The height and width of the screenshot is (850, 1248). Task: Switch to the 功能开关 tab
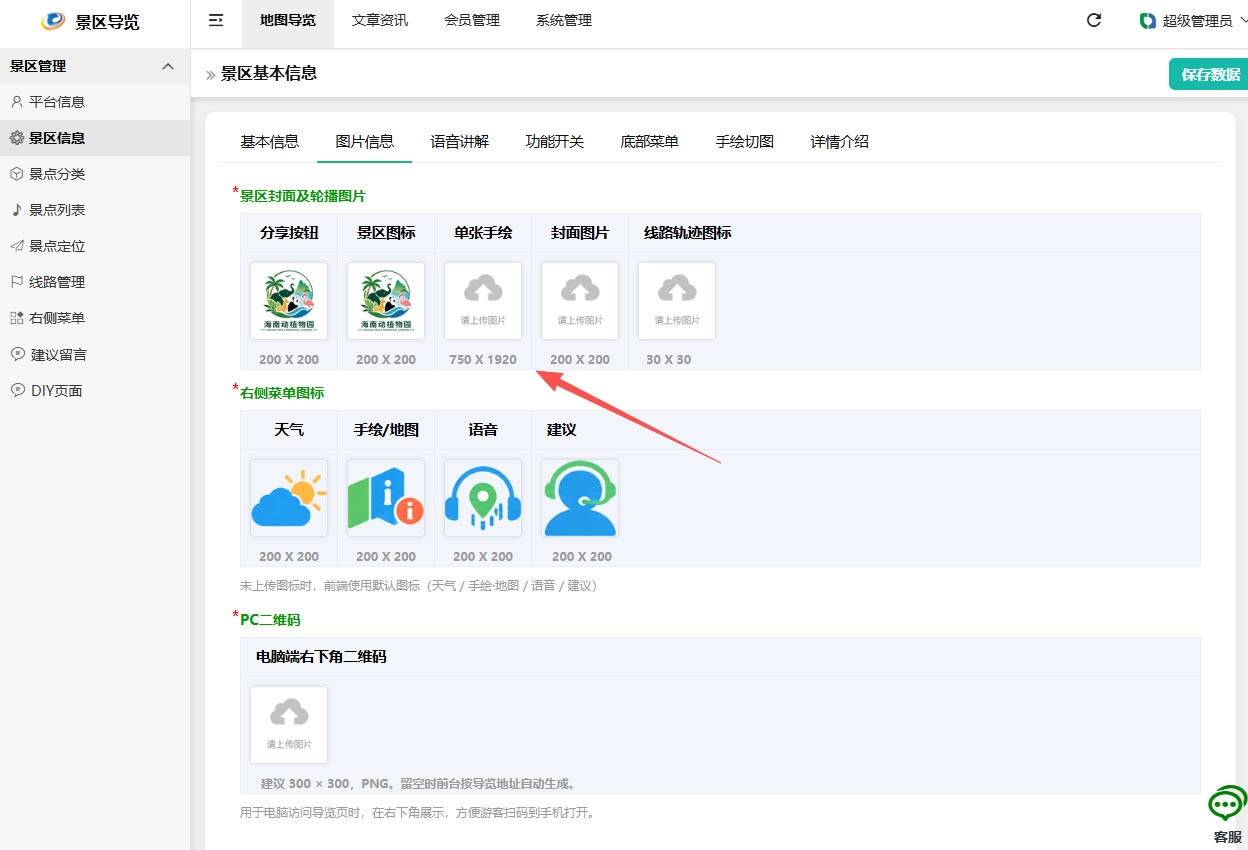pyautogui.click(x=555, y=141)
